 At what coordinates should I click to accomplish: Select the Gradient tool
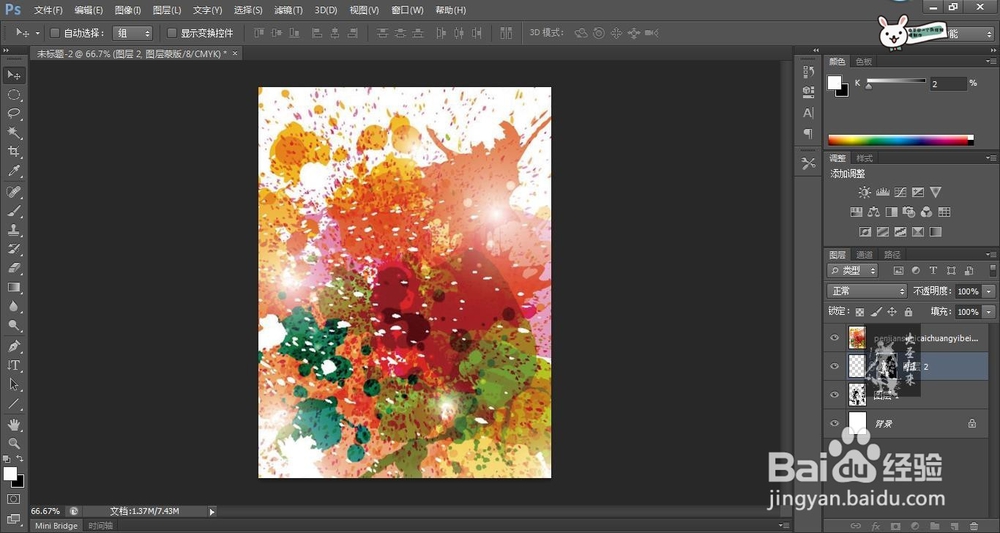pos(14,288)
